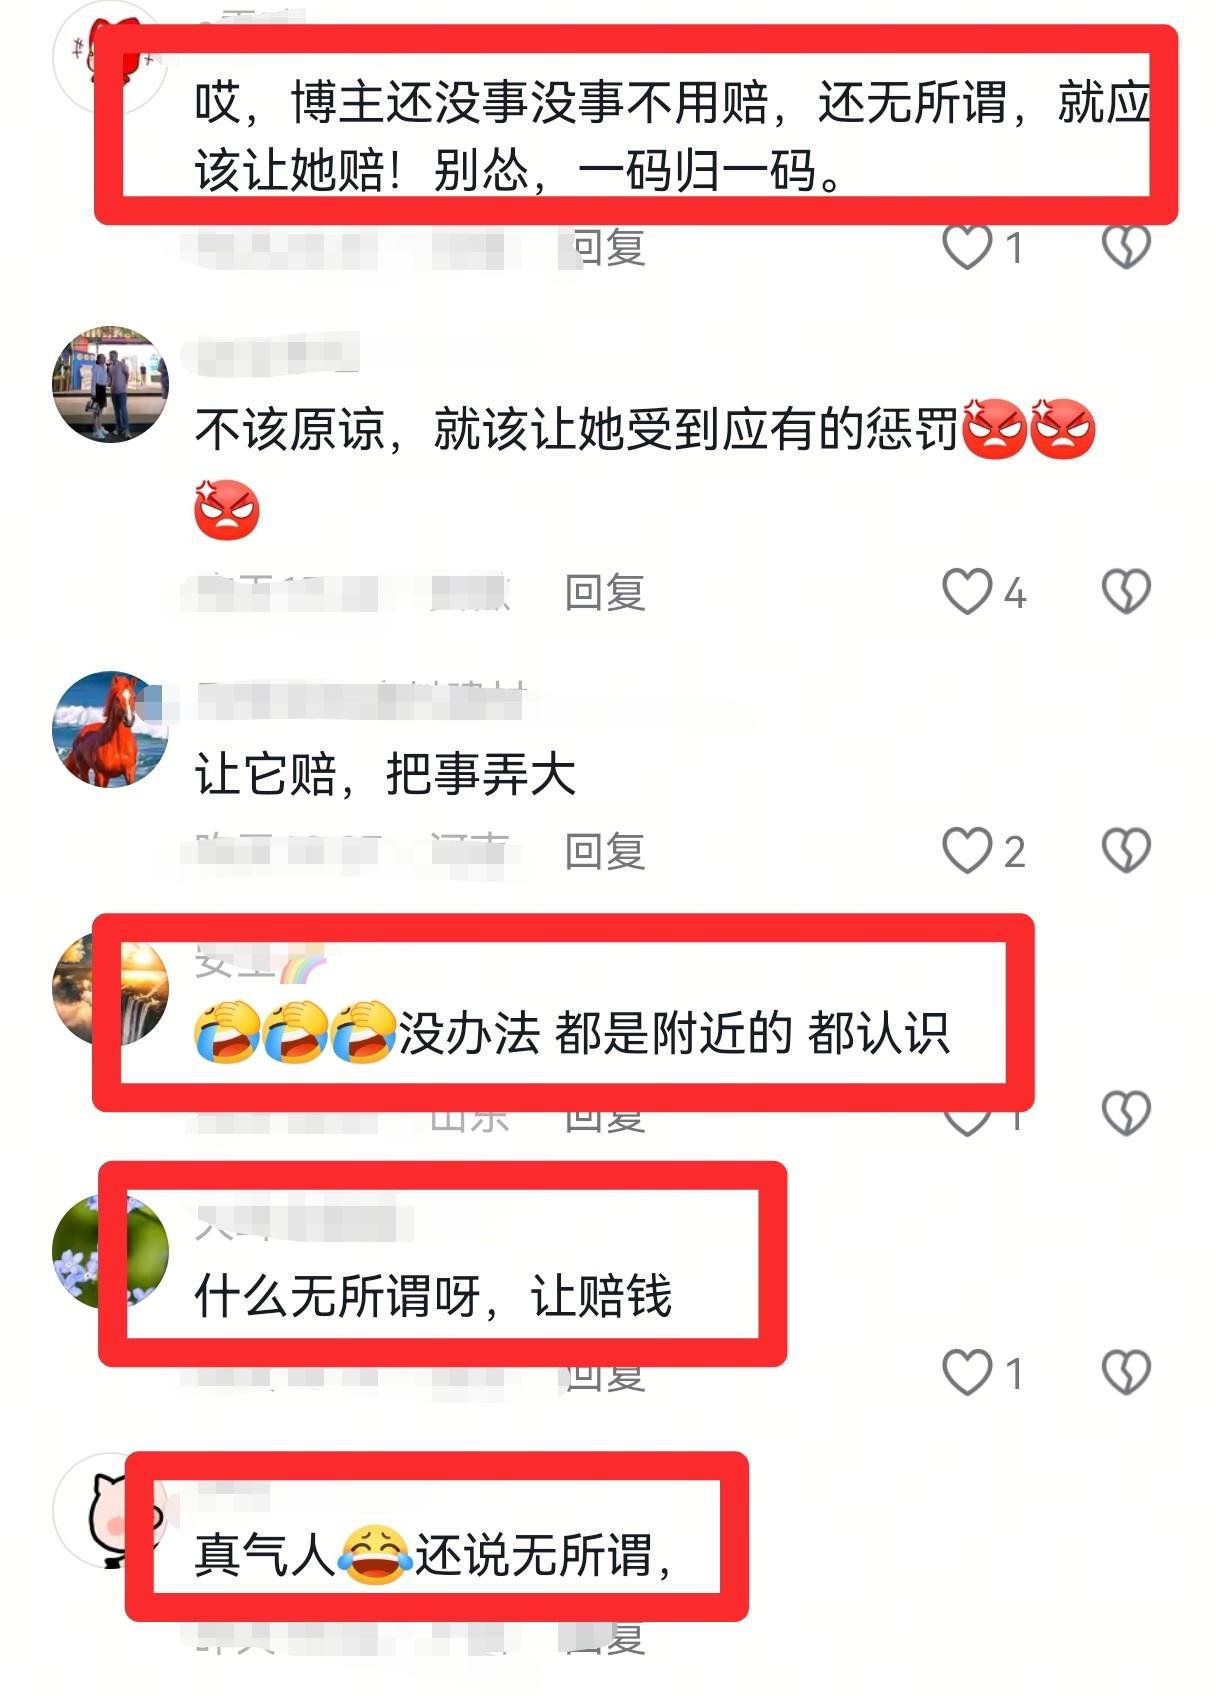Reply to the first comment '哎，博主还没事'

pyautogui.click(x=607, y=246)
